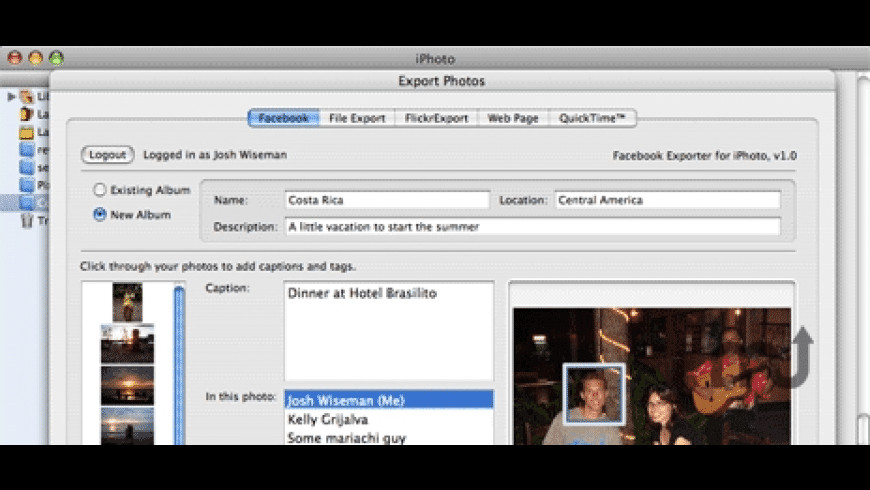This screenshot has height=490, width=870.
Task: Edit the Location field Central America
Action: tap(667, 200)
